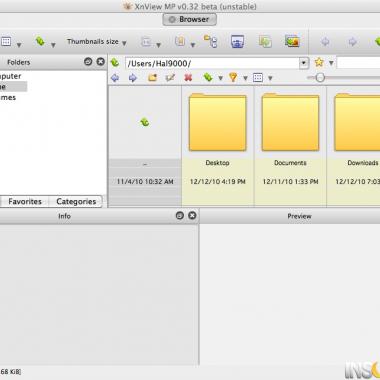Click the /Users/Hal9000/ path field

(x=213, y=63)
